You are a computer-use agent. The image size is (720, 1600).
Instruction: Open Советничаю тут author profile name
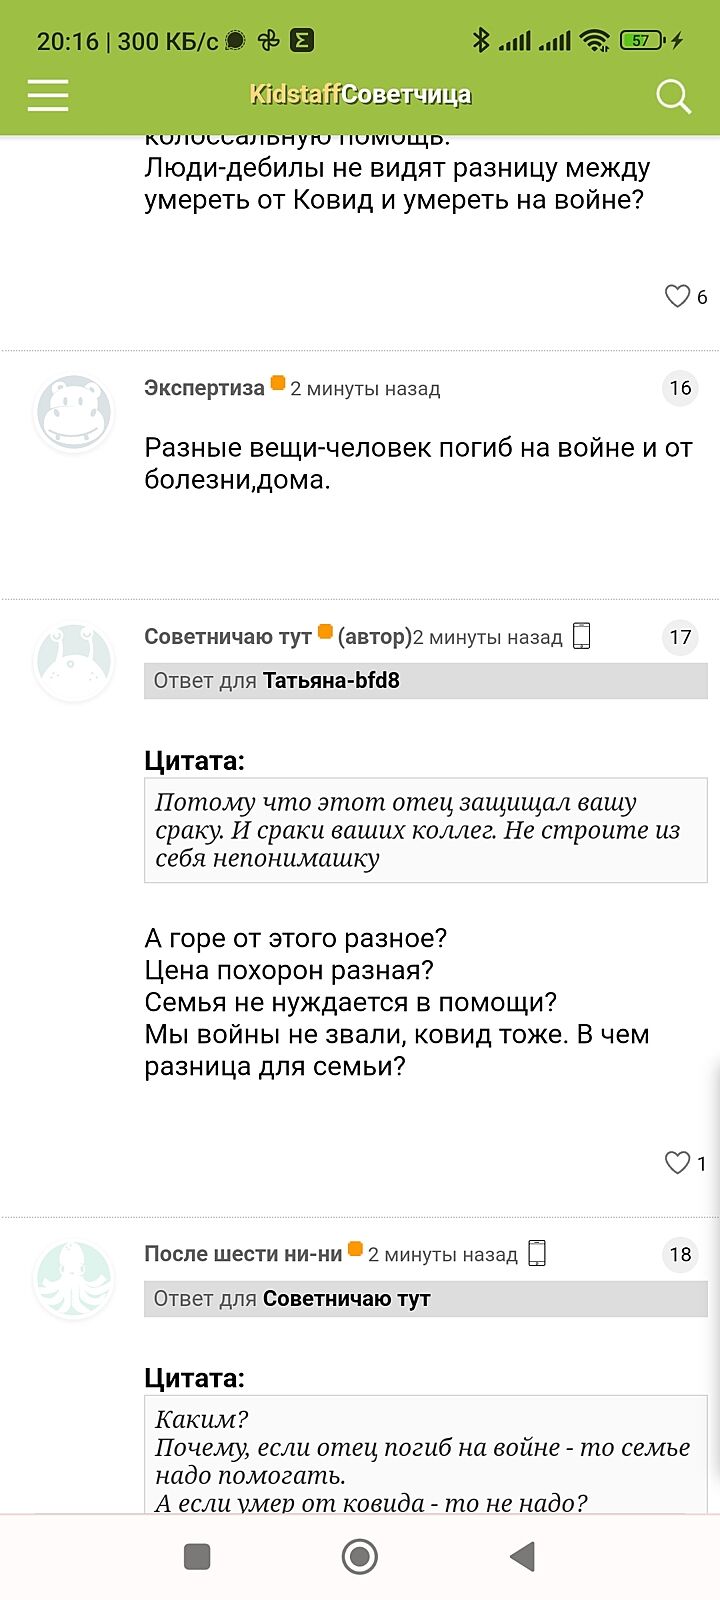click(x=228, y=637)
